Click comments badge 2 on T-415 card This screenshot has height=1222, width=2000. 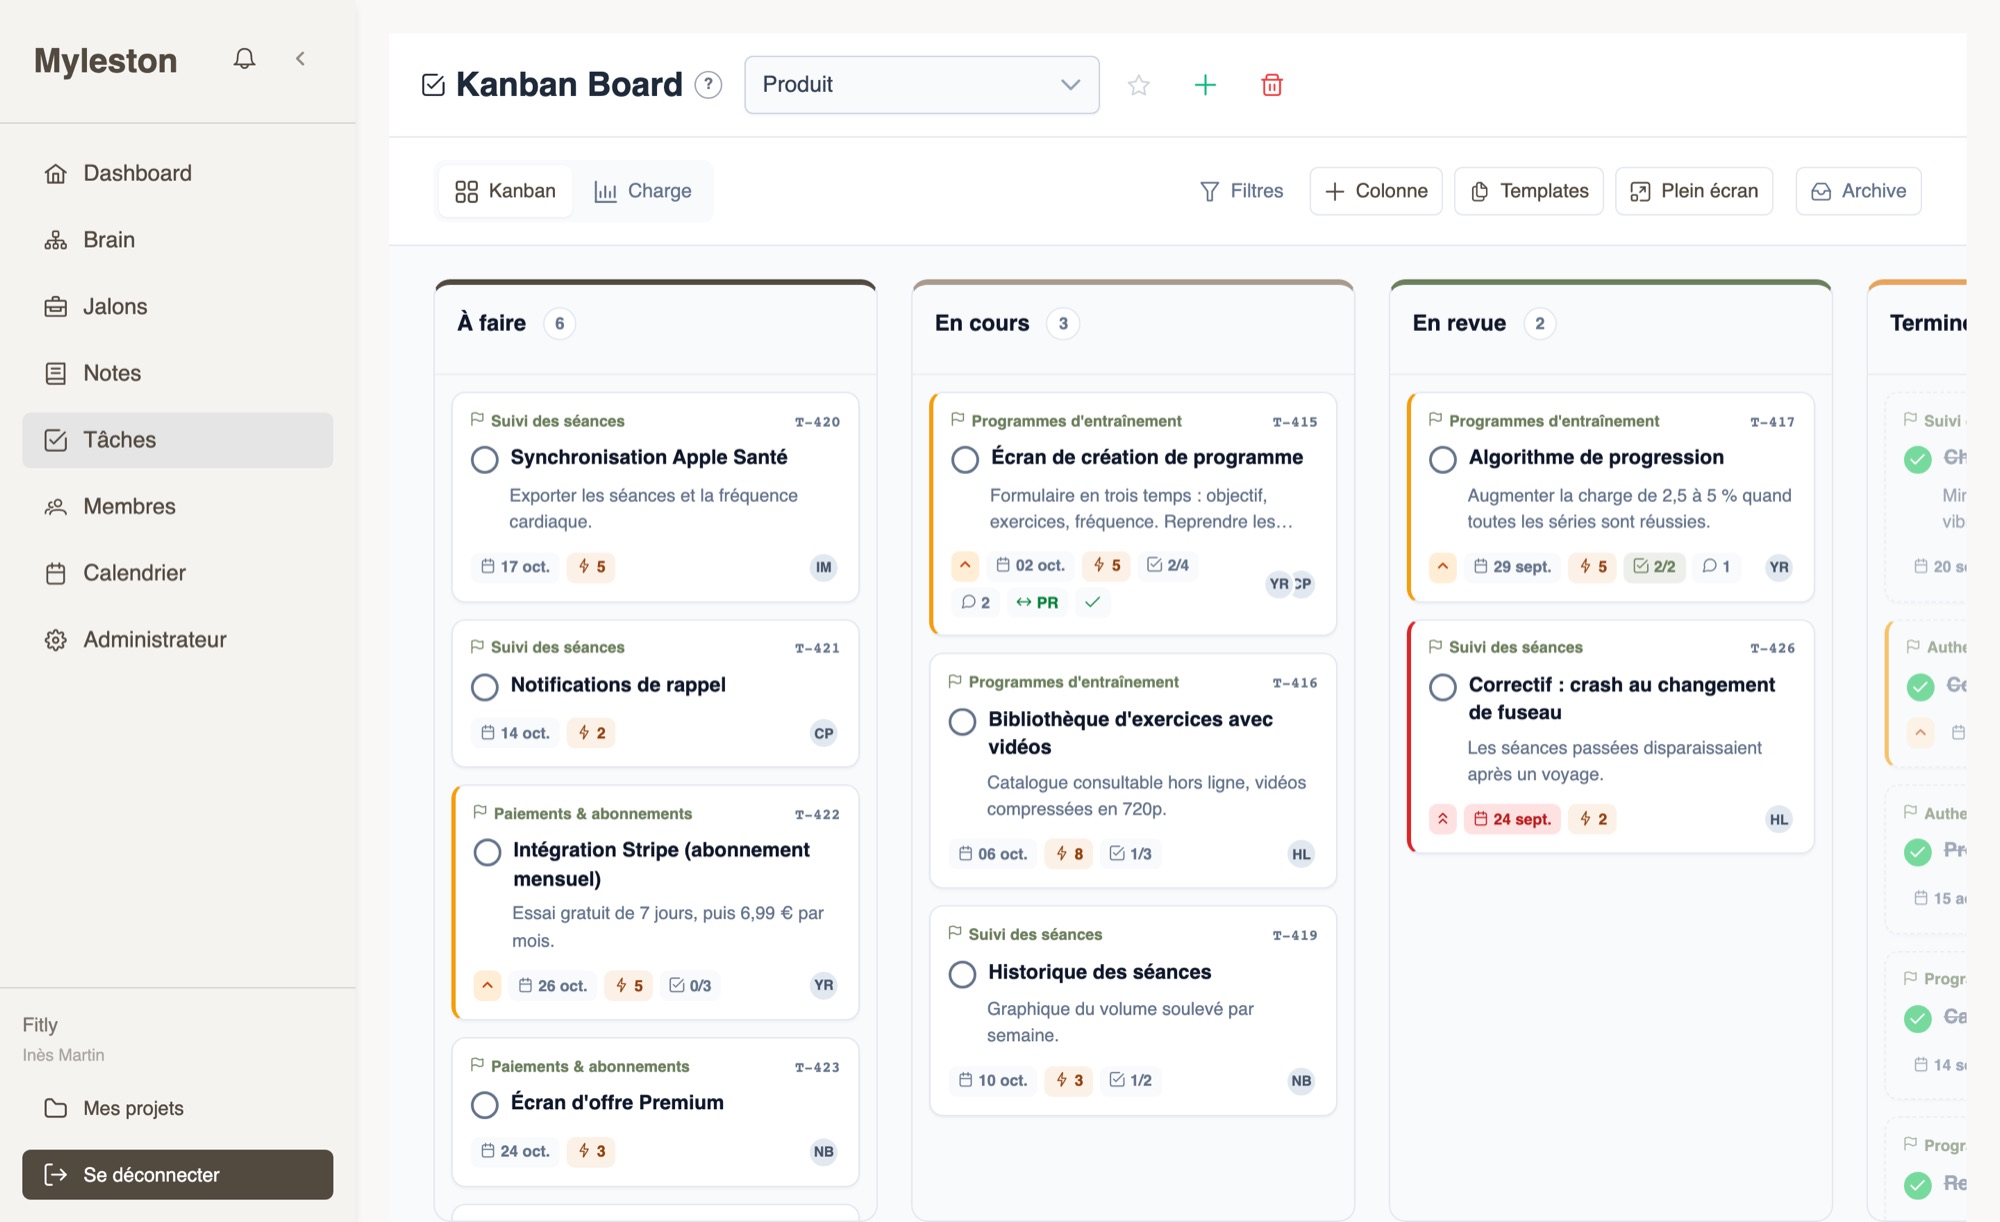click(x=975, y=602)
